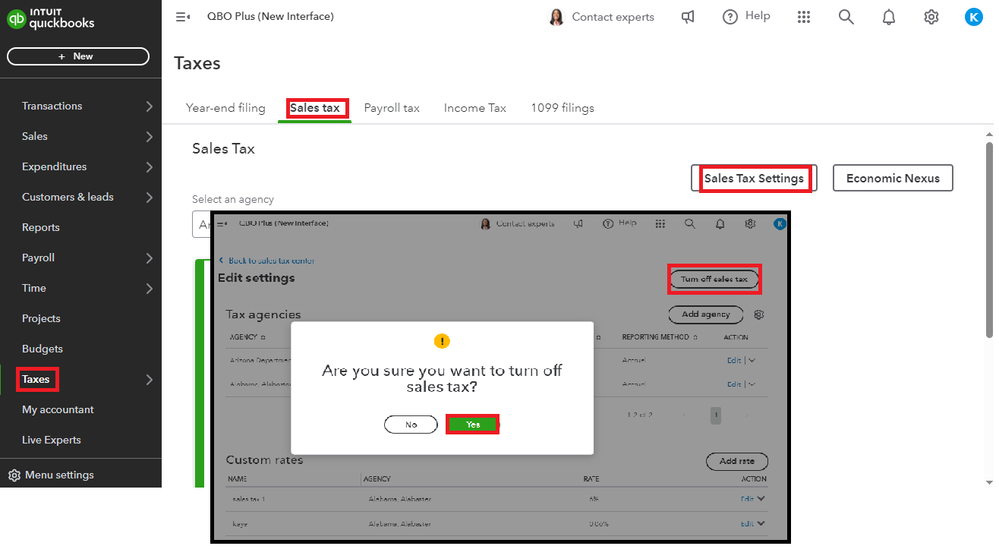Select Taxes in the sidebar
This screenshot has height=550, width=999.
36,379
